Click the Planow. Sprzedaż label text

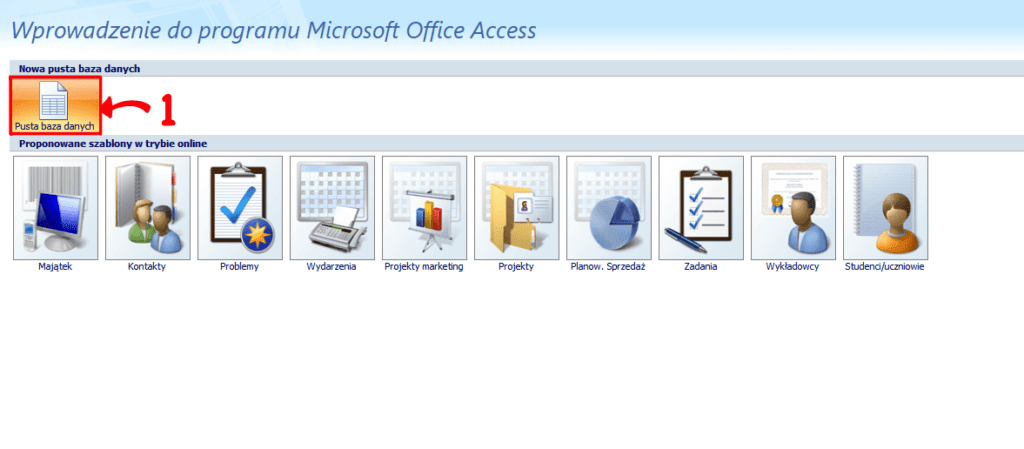pyautogui.click(x=609, y=267)
